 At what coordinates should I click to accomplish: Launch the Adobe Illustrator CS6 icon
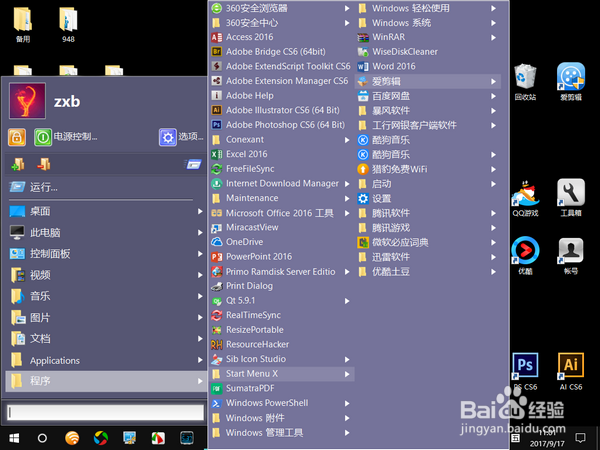coord(217,110)
